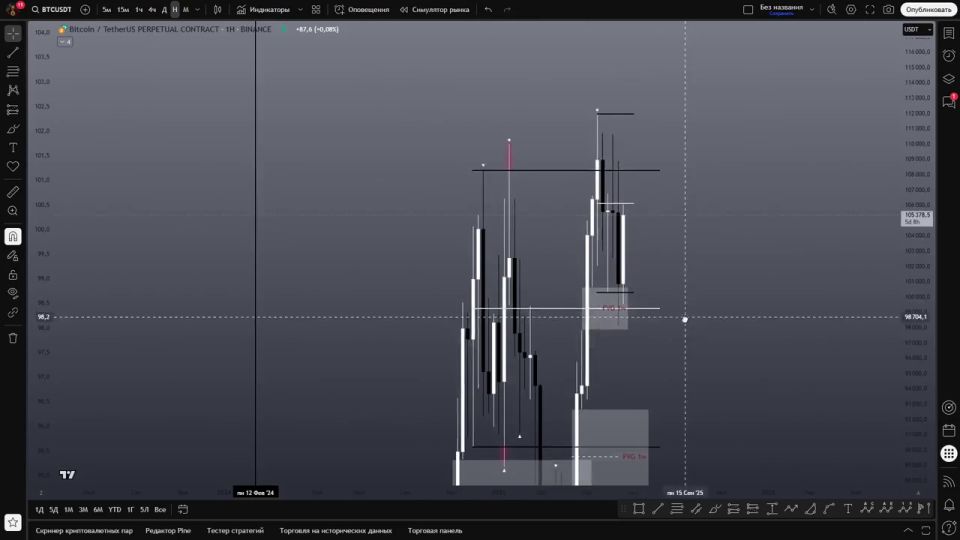Screen dimensions: 960x540
Task: Click the Опубликовать publish button
Action: pyautogui.click(x=928, y=10)
